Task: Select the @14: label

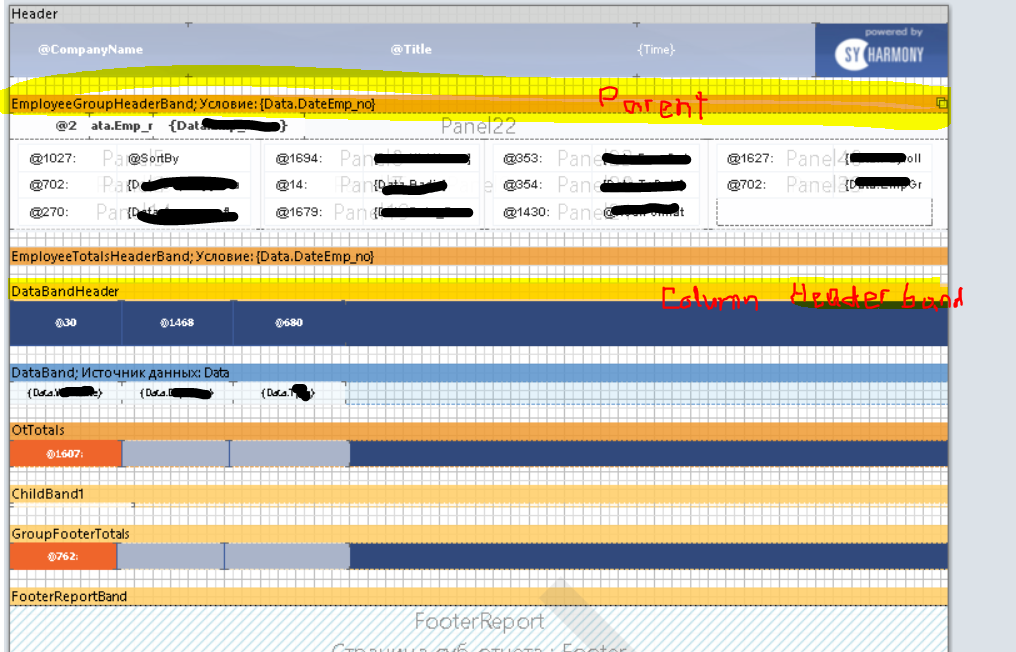Action: click(292, 185)
